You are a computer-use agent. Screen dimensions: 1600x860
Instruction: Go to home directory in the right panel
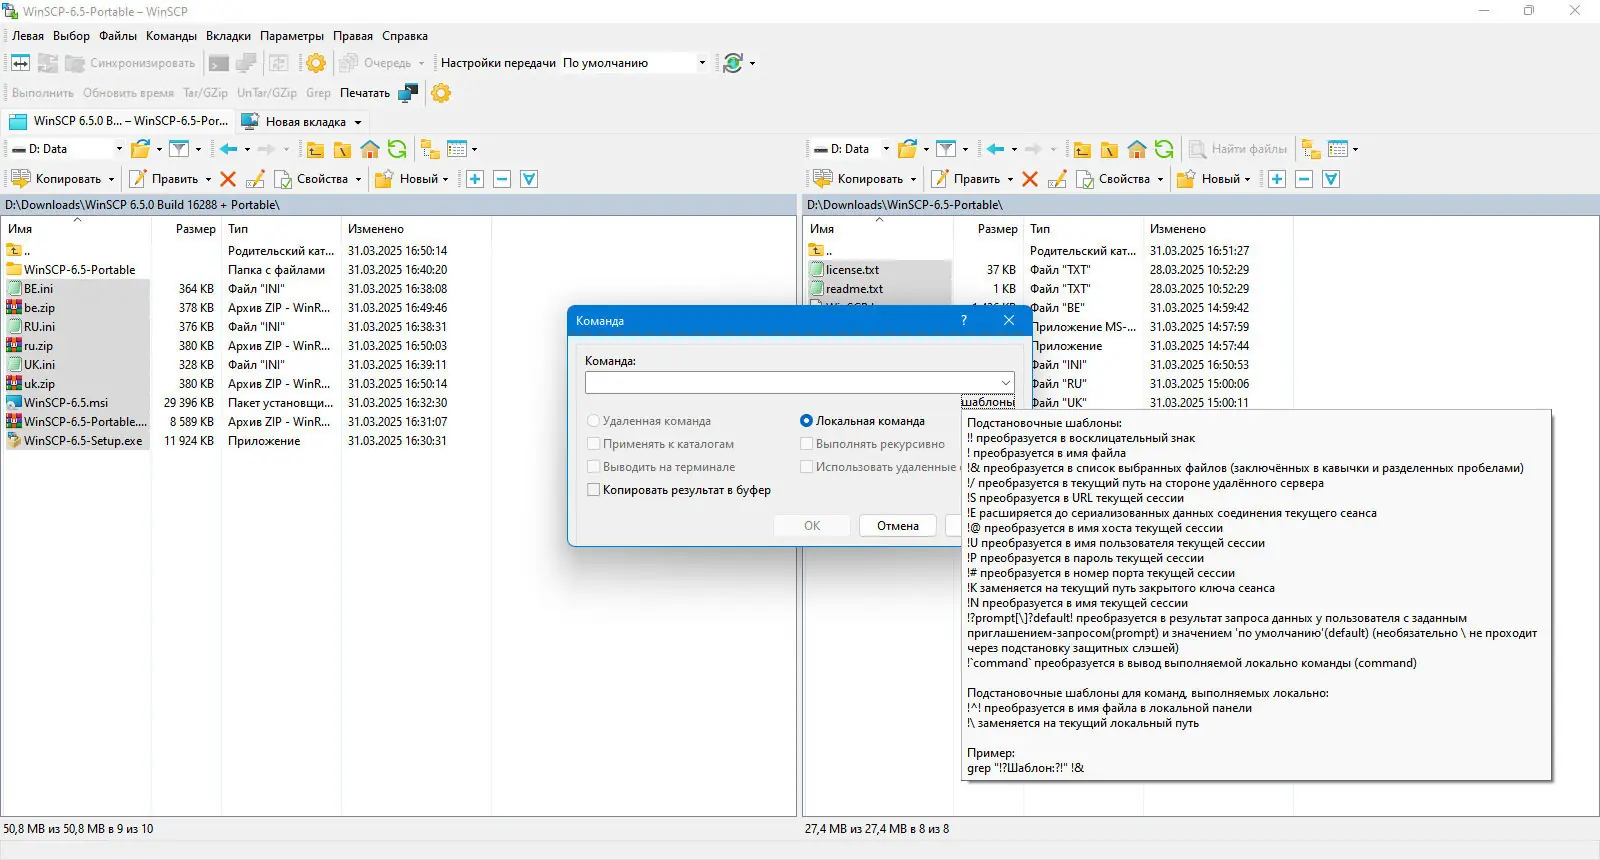[1137, 149]
